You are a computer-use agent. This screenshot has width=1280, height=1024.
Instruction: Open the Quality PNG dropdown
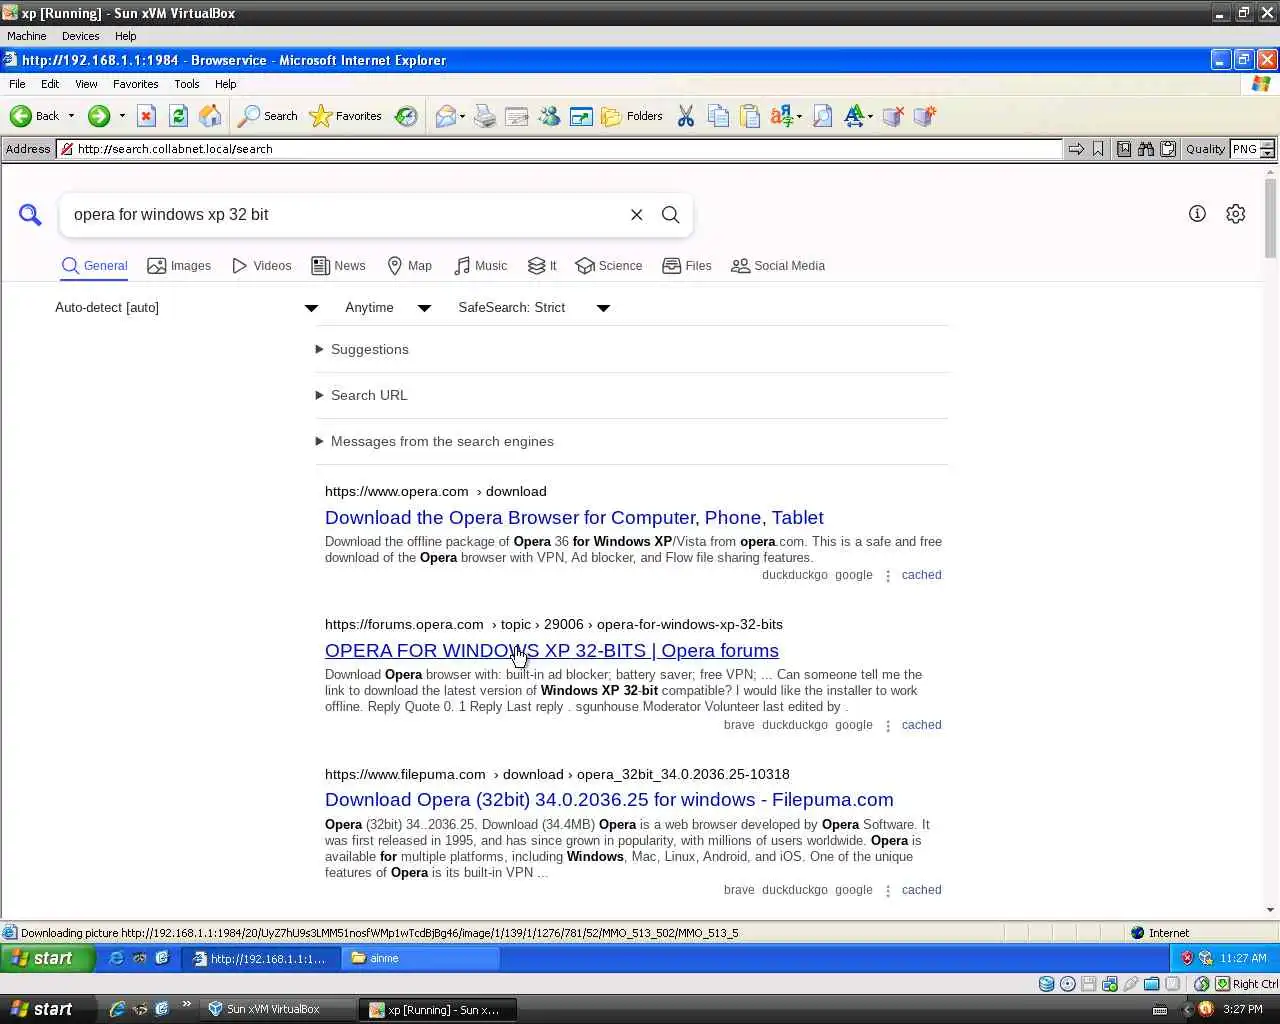point(1253,149)
